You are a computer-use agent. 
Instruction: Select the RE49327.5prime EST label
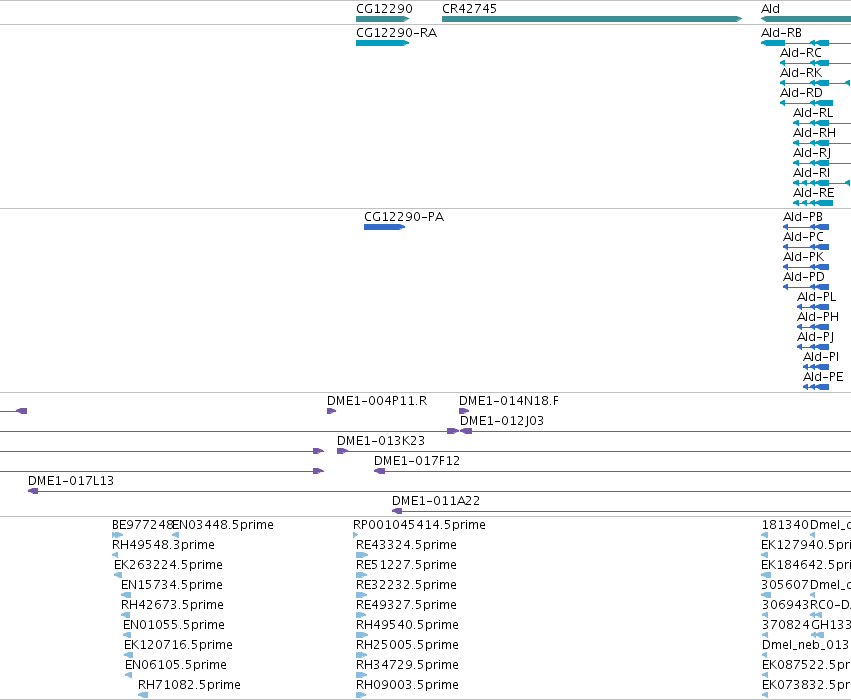tap(406, 606)
